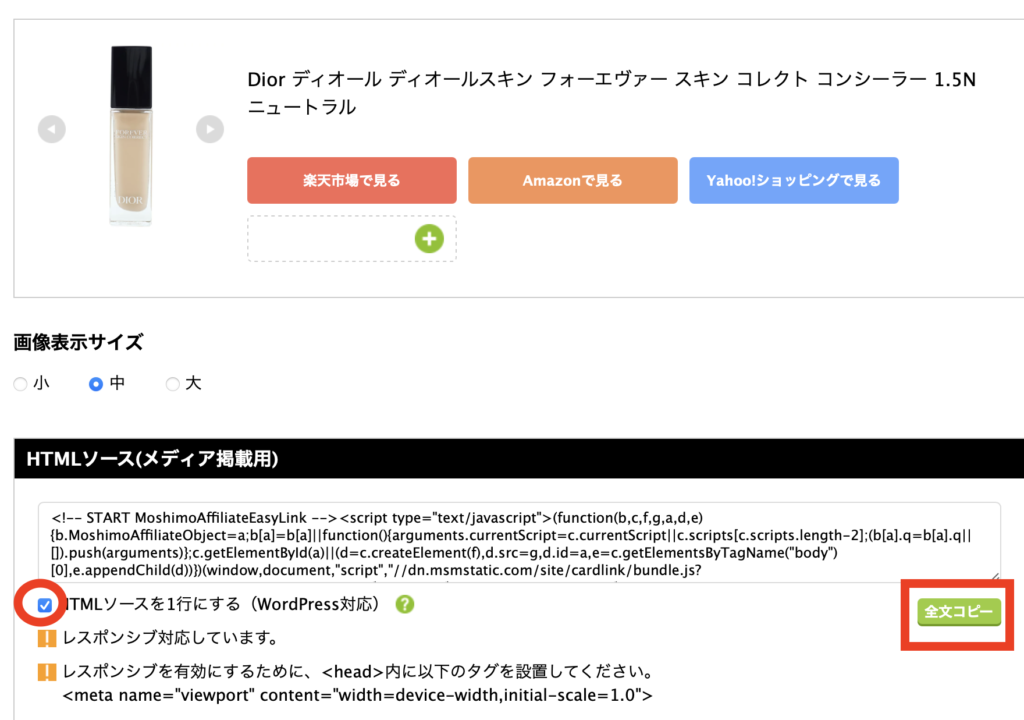Click the HTMLソース(メディア掲載用) header
This screenshot has height=720, width=1024.
coord(153,459)
